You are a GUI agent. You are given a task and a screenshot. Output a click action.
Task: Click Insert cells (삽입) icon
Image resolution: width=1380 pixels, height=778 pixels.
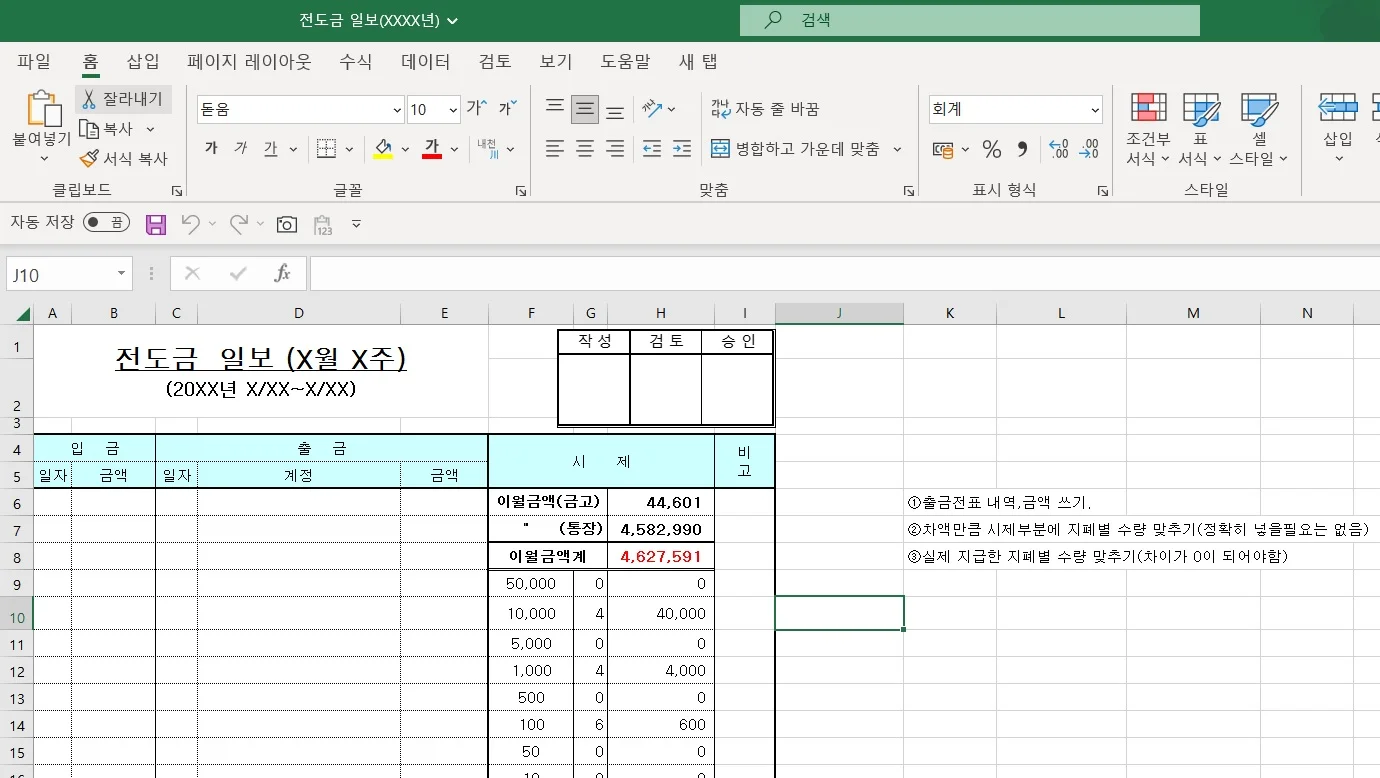tap(1338, 108)
